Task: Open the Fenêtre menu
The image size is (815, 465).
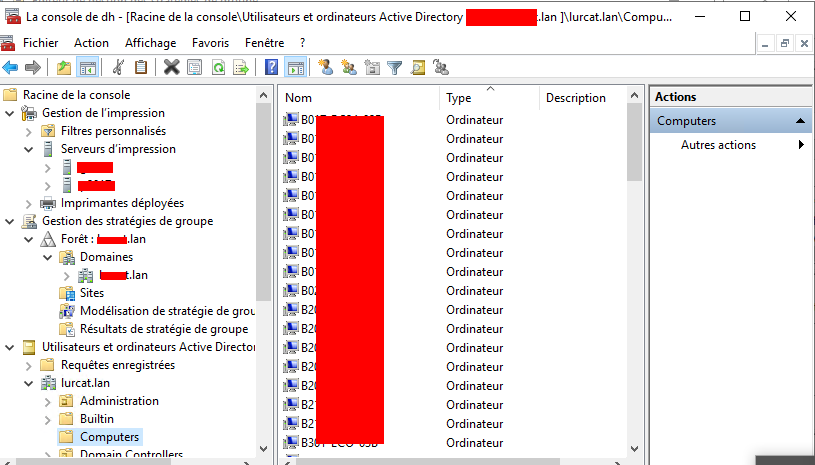Action: tap(264, 43)
